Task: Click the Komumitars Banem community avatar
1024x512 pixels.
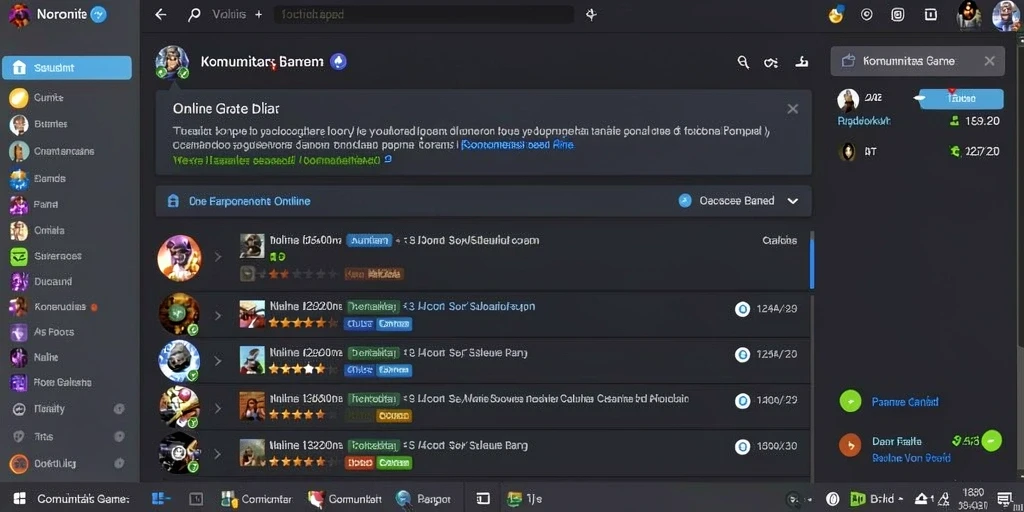Action: pyautogui.click(x=172, y=62)
